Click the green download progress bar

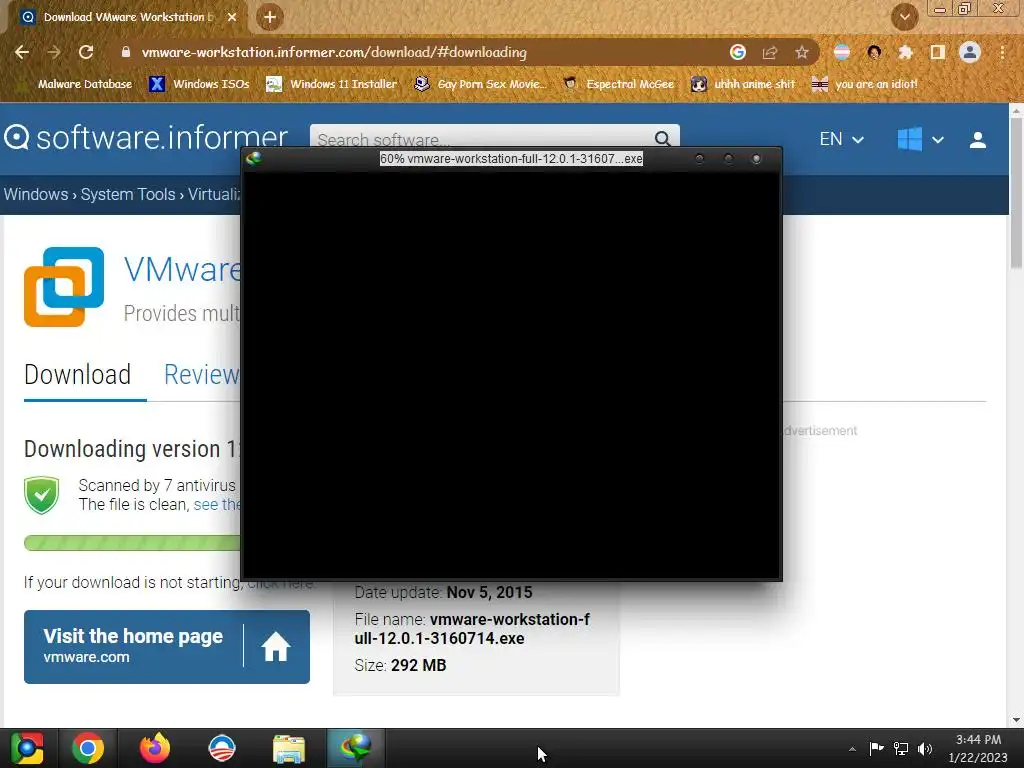click(x=132, y=543)
